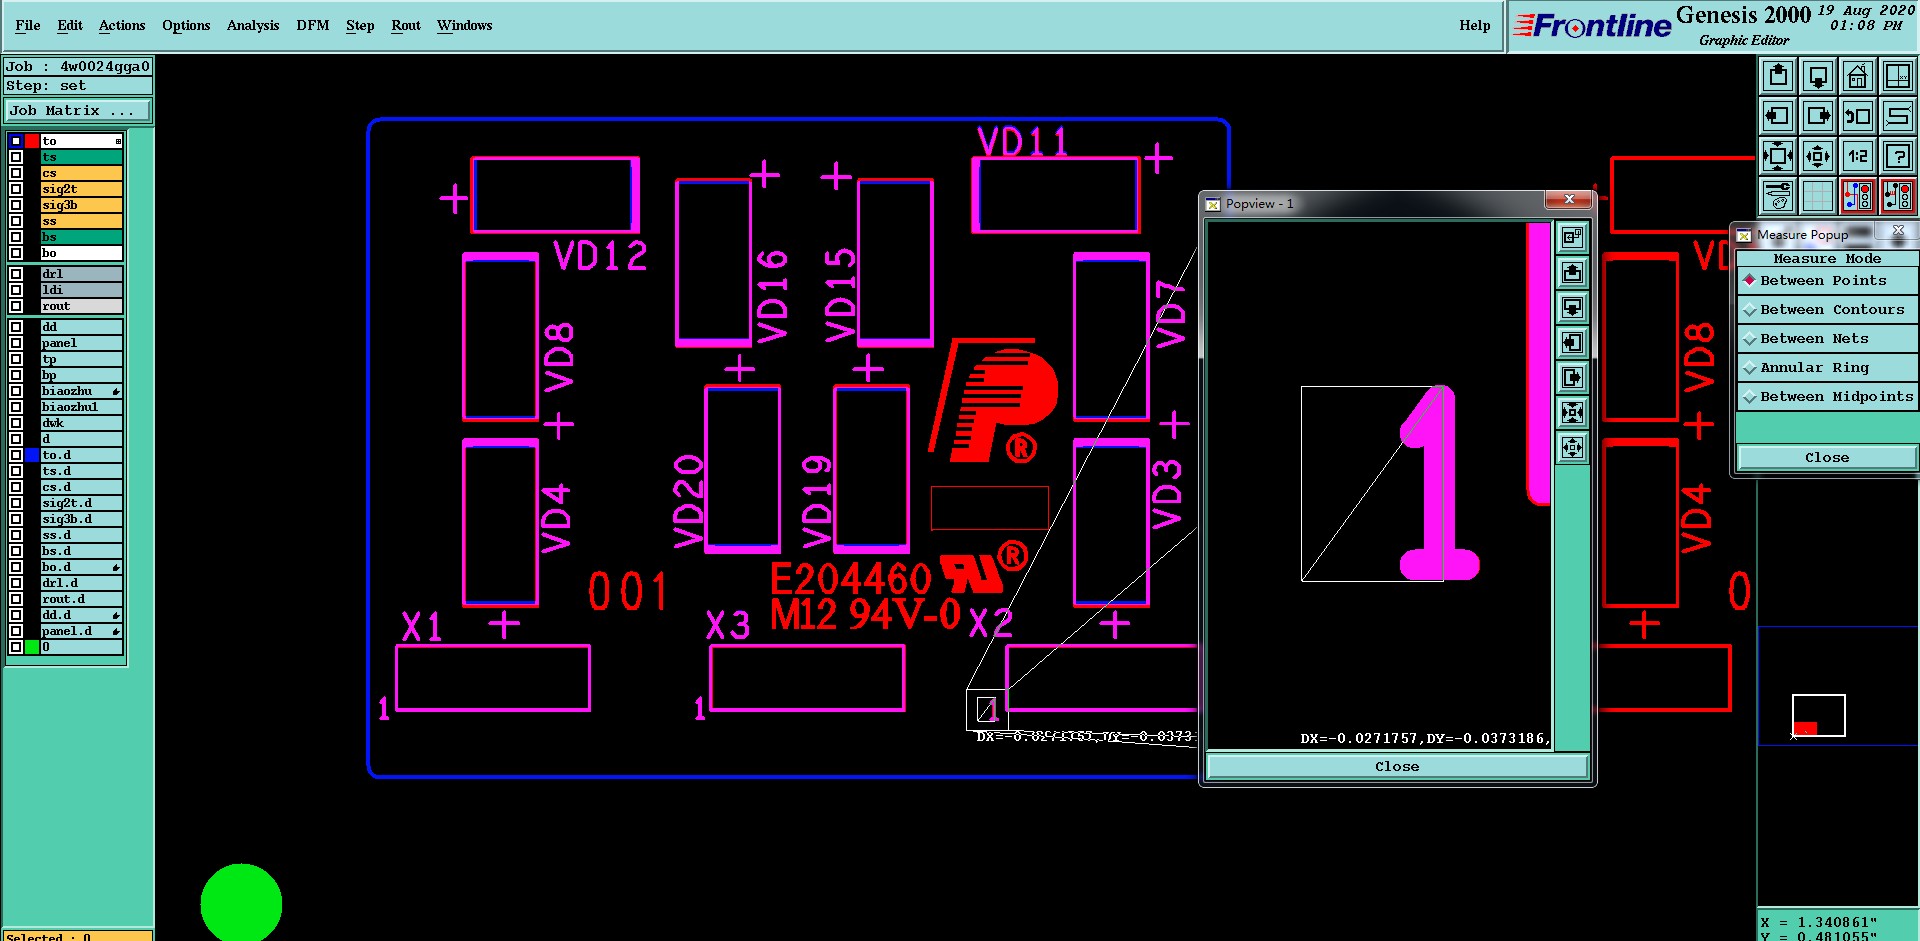This screenshot has width=1920, height=941.
Task: Click the small marker on the dd.d layer row
Action: (116, 615)
